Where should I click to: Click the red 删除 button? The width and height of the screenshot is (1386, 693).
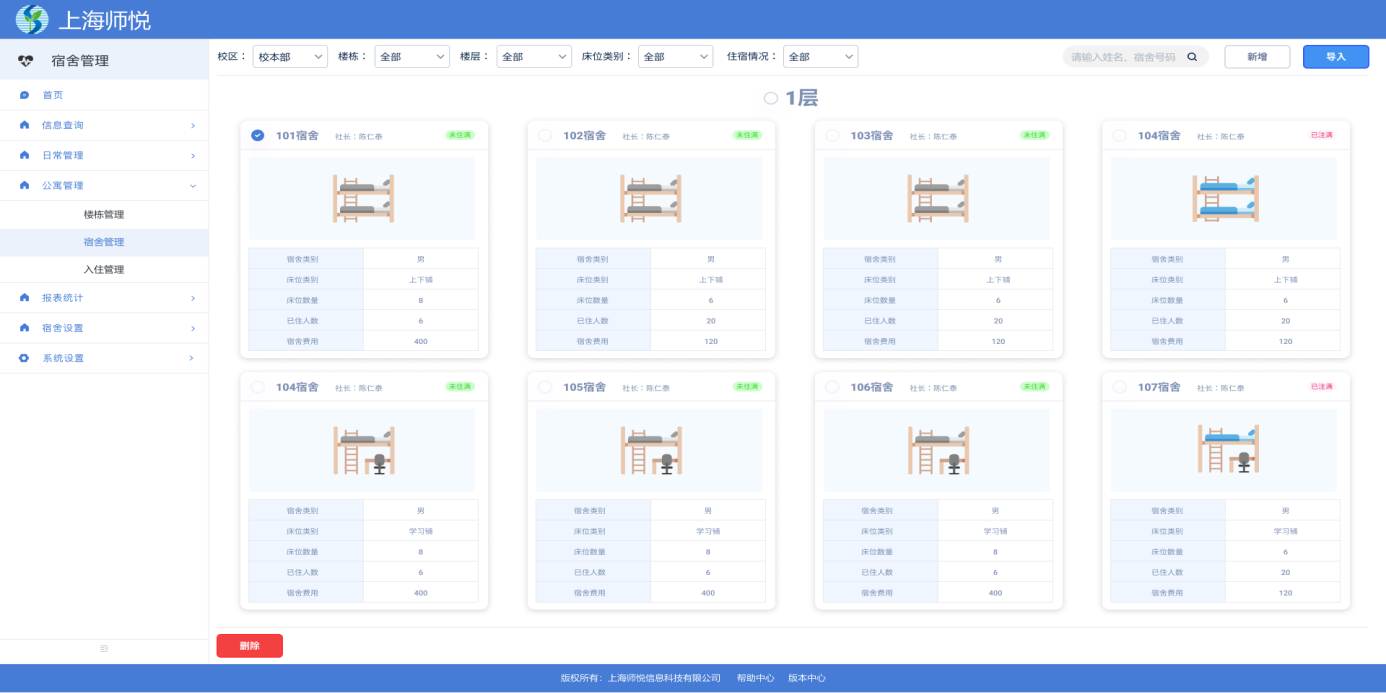[x=249, y=646]
